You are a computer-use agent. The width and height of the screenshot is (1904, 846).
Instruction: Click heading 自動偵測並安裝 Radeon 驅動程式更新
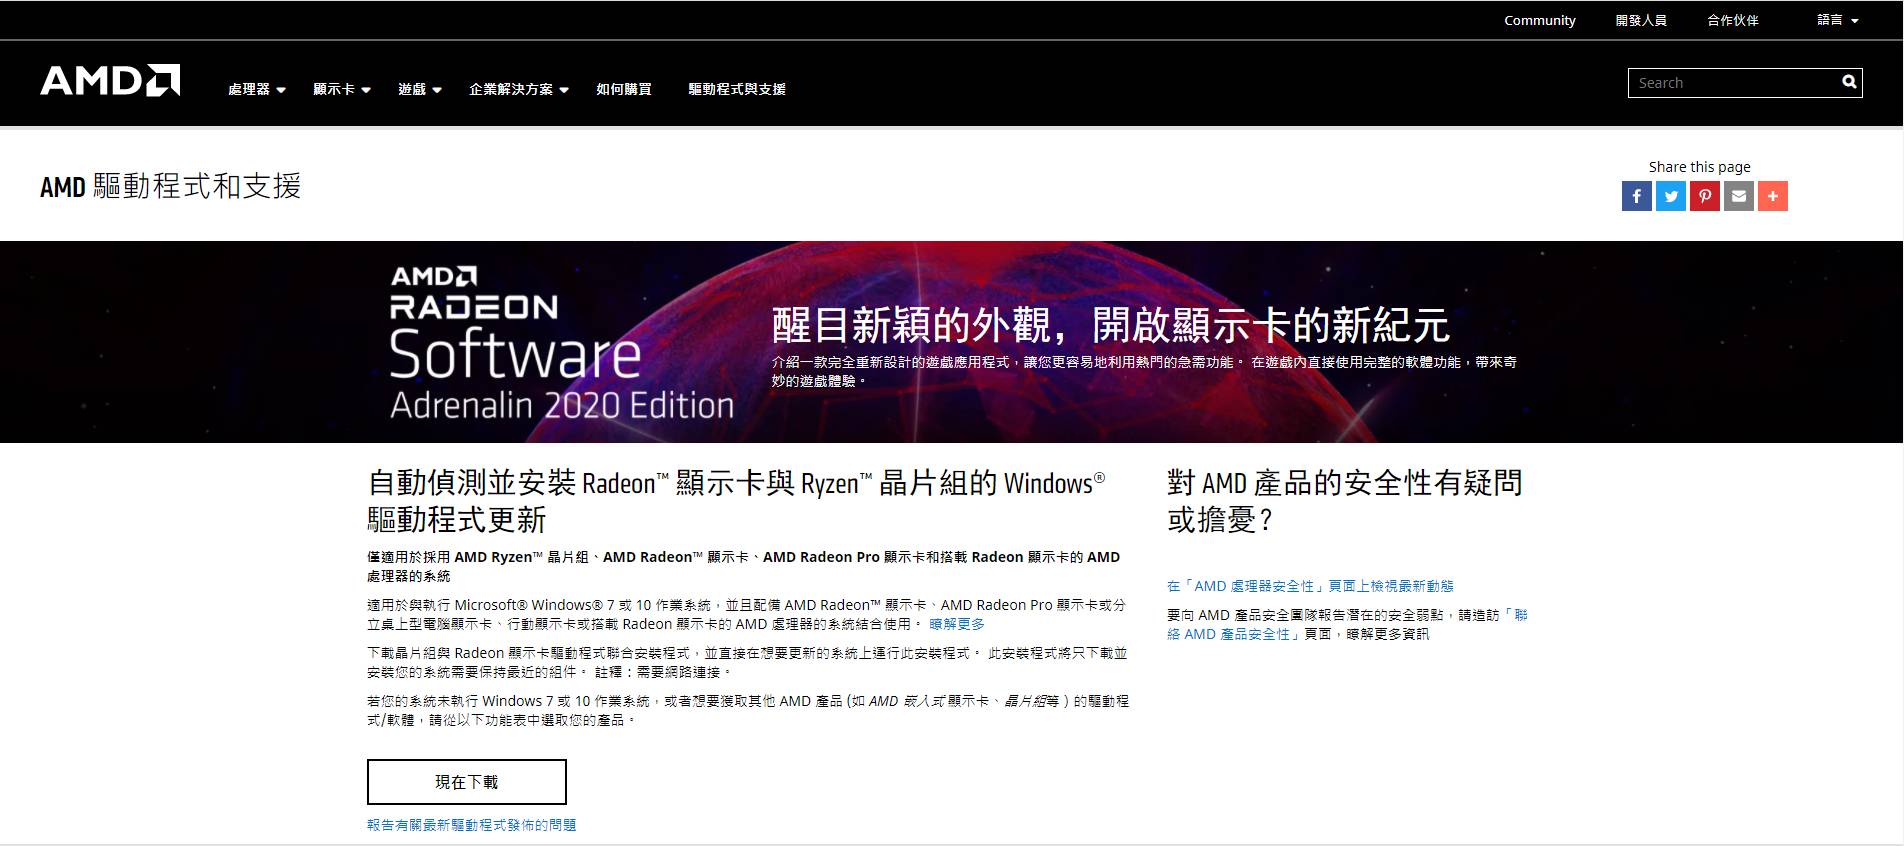click(736, 501)
